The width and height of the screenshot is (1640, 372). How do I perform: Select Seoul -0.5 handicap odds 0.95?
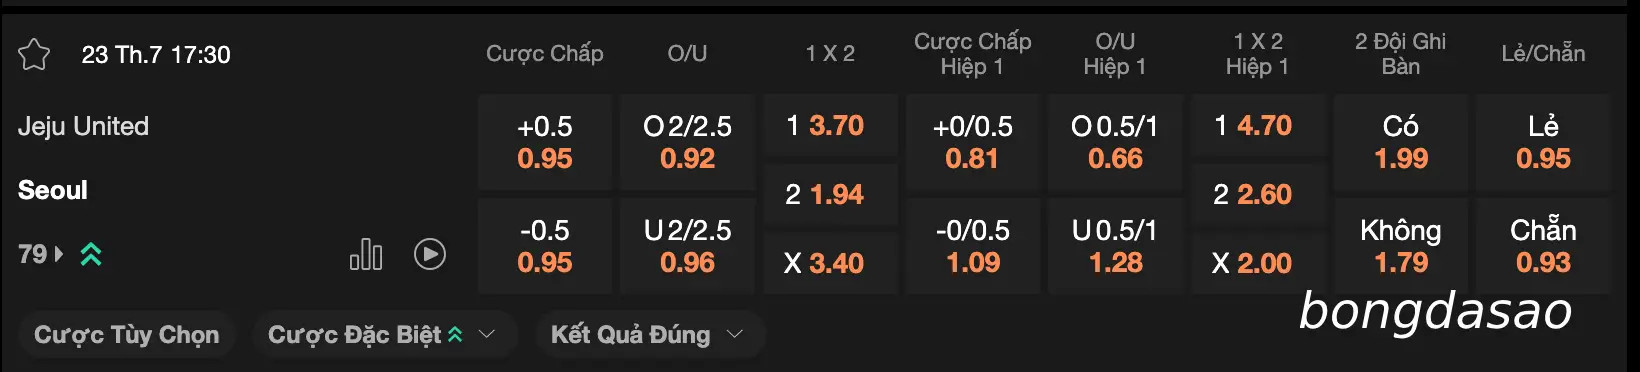[x=545, y=246]
